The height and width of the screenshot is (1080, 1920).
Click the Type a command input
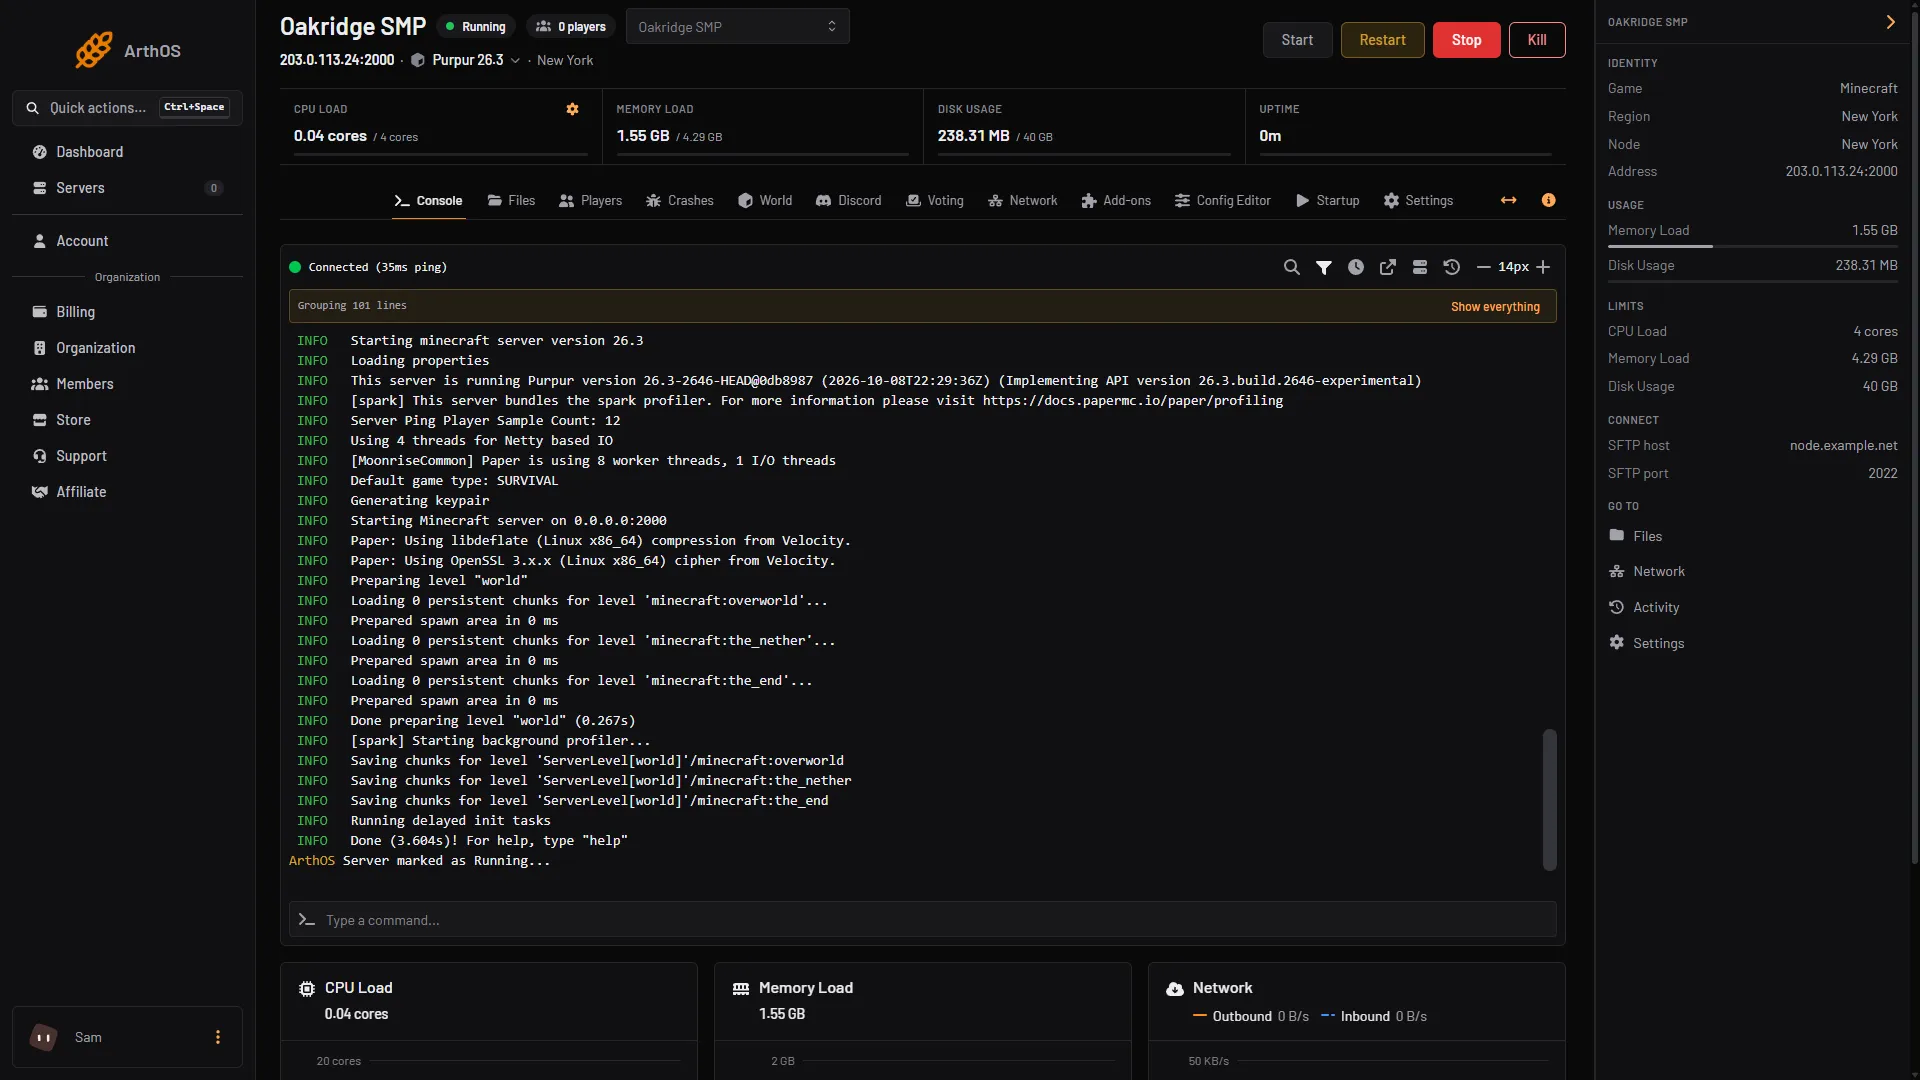[x=922, y=920]
